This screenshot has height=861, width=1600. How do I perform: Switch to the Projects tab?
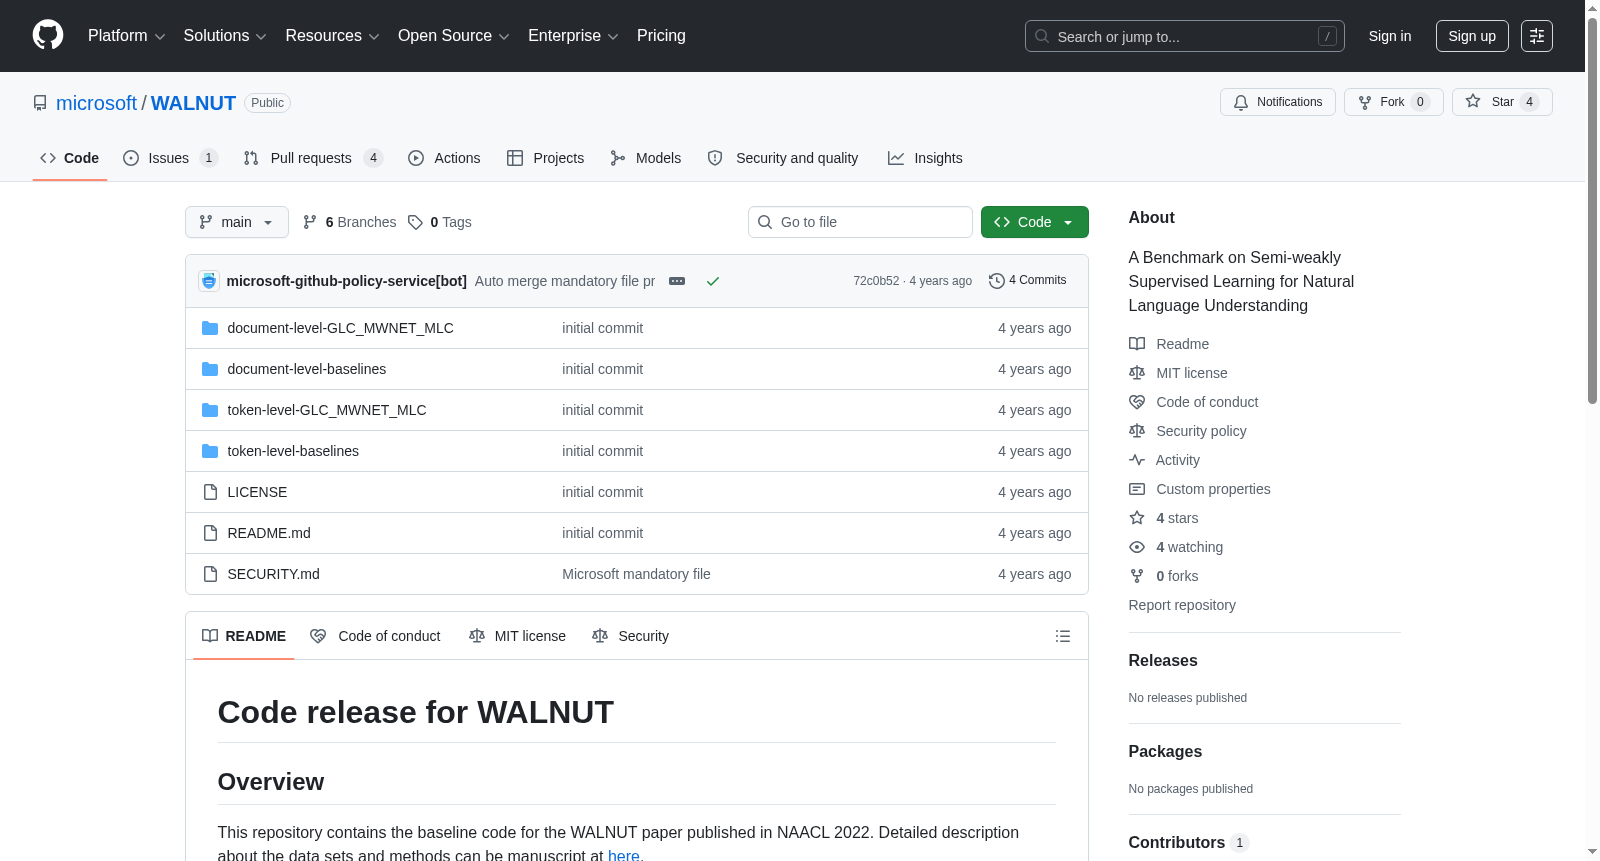point(545,158)
